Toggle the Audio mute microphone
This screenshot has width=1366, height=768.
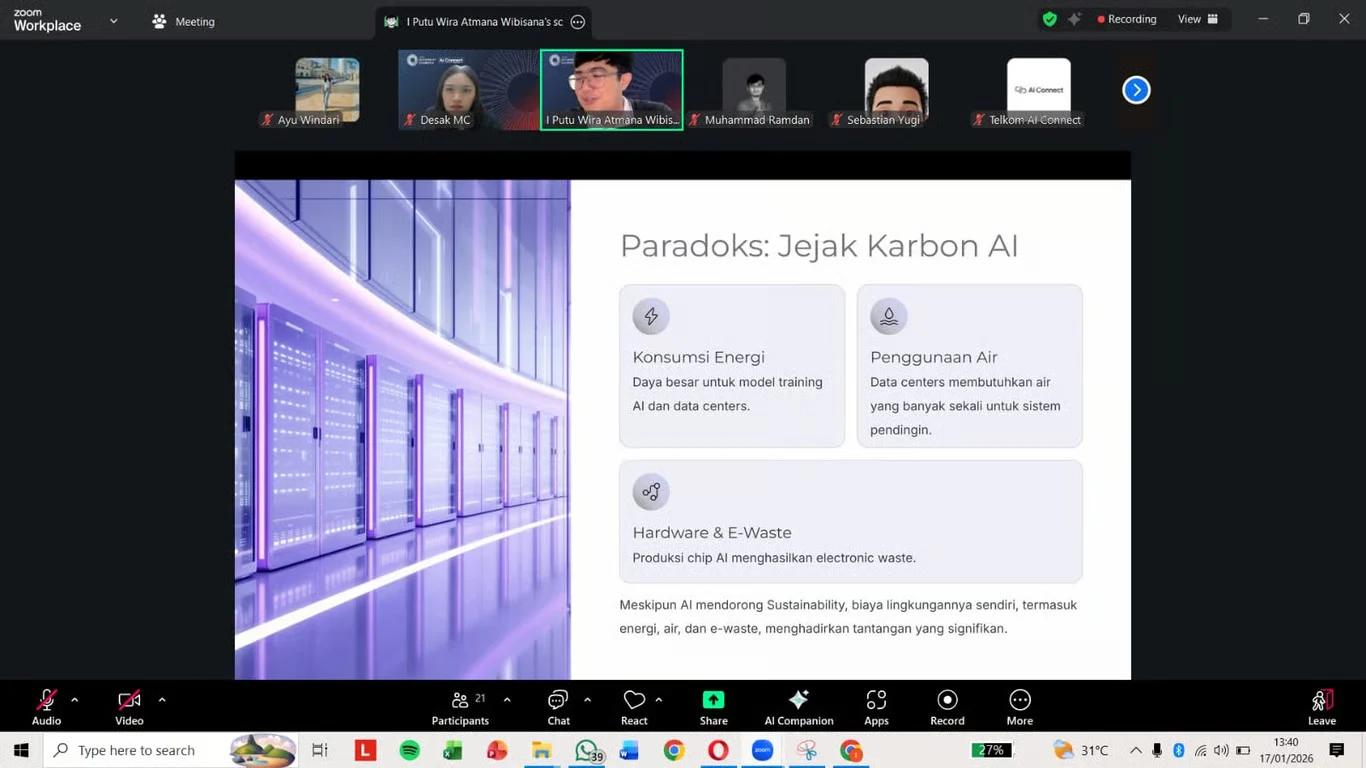tap(45, 700)
